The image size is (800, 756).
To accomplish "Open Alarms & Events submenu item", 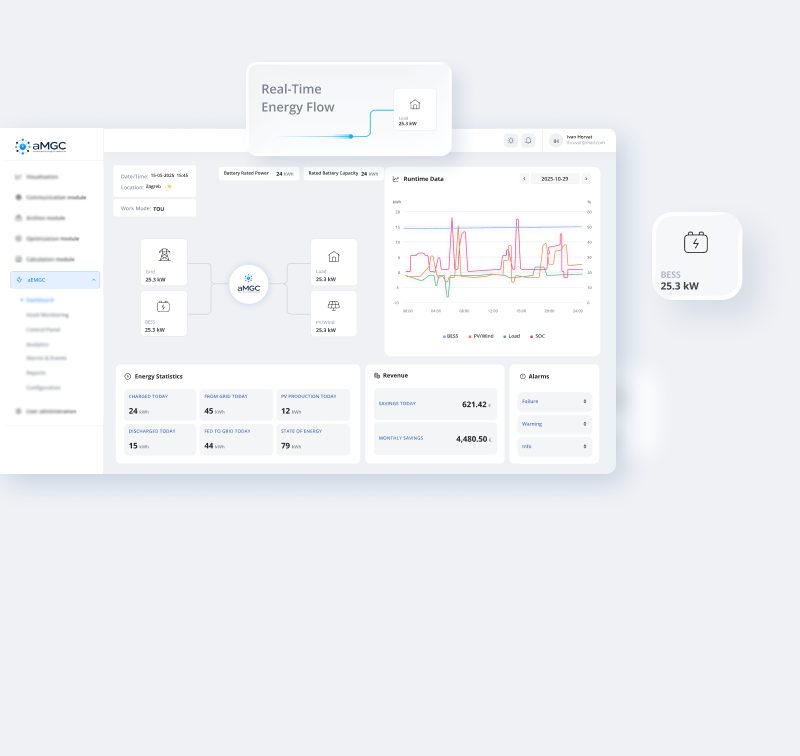I will pos(46,358).
